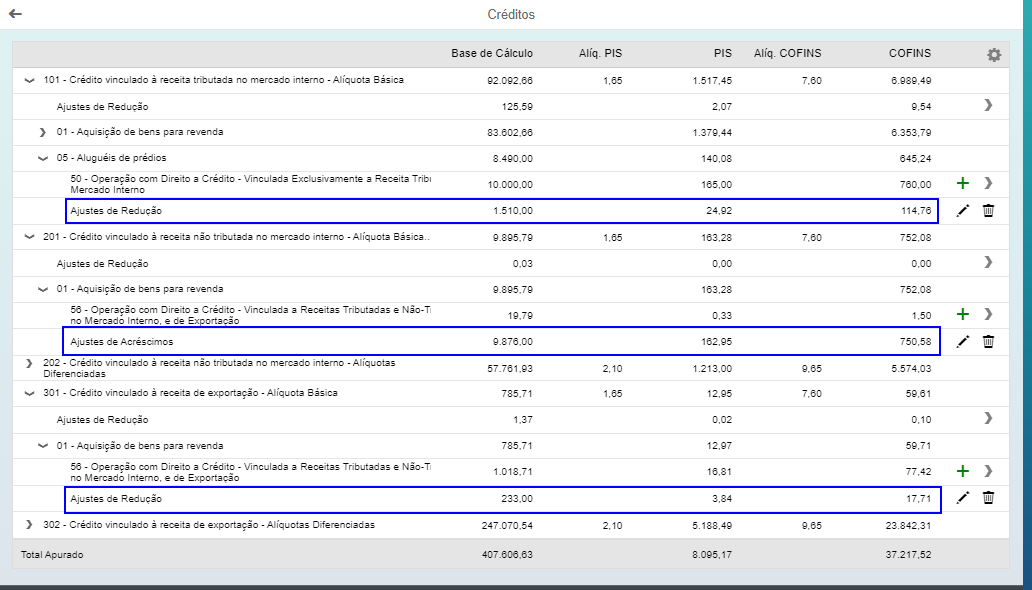Click green plus on 1.018,71 operation row
The height and width of the screenshot is (590, 1032).
tap(963, 471)
